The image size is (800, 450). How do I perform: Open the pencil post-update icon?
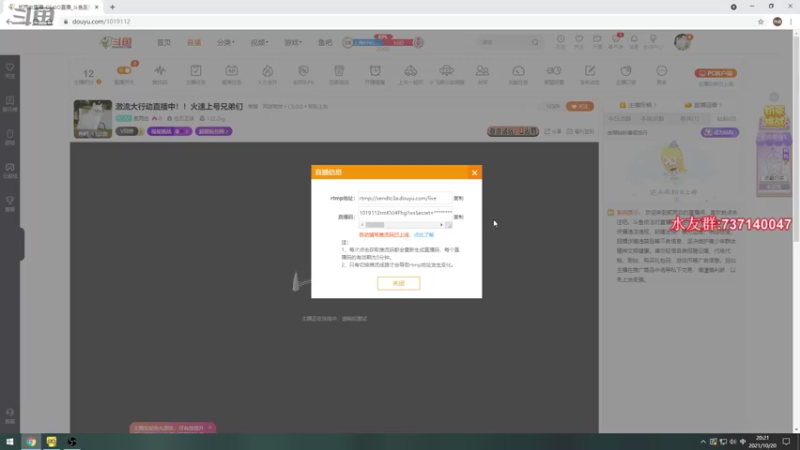coord(590,71)
